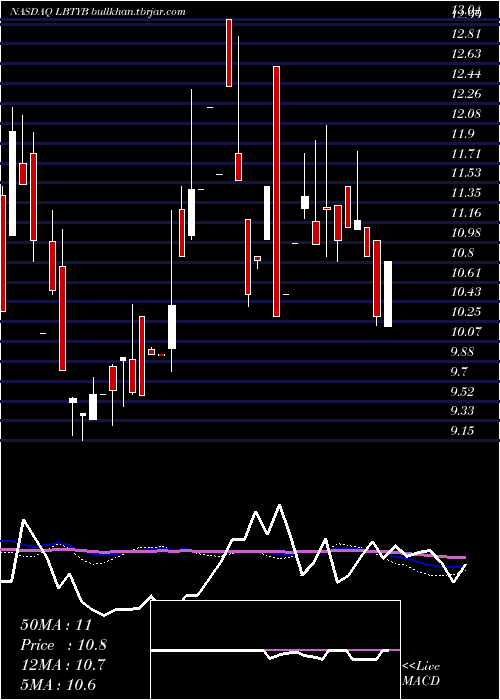Click the 12.26 price level label
Screen dimensions: 500x700
tap(466, 94)
